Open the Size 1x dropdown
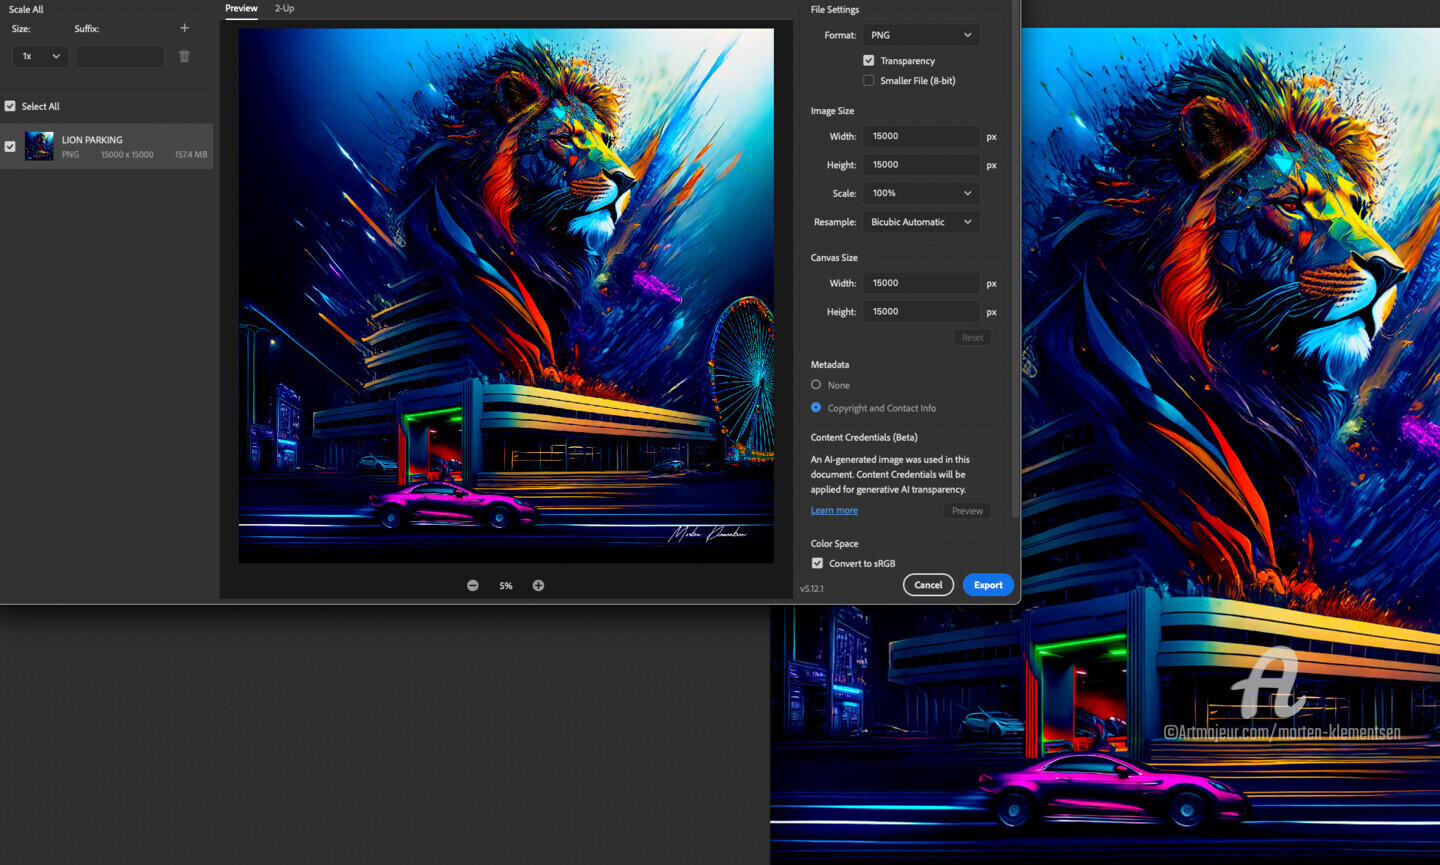This screenshot has height=865, width=1440. tap(40, 56)
